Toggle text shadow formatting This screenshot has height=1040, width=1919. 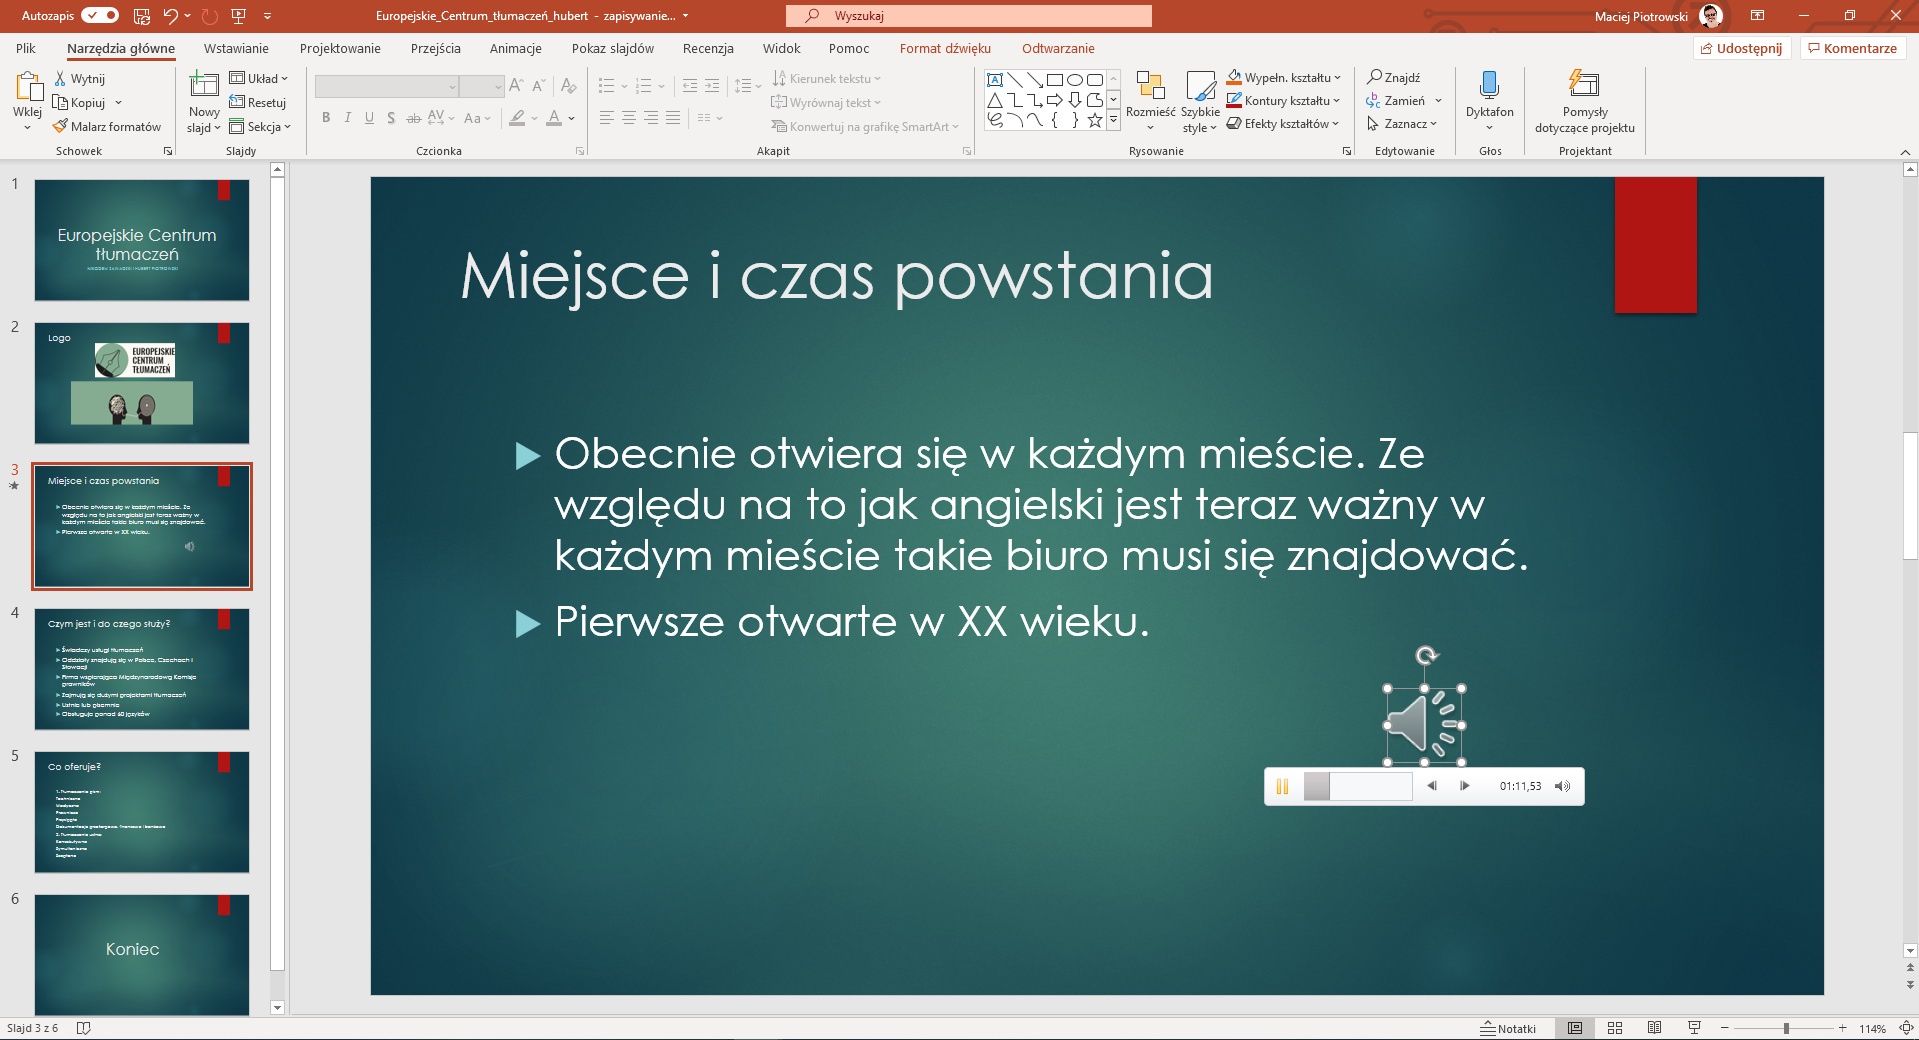point(391,118)
